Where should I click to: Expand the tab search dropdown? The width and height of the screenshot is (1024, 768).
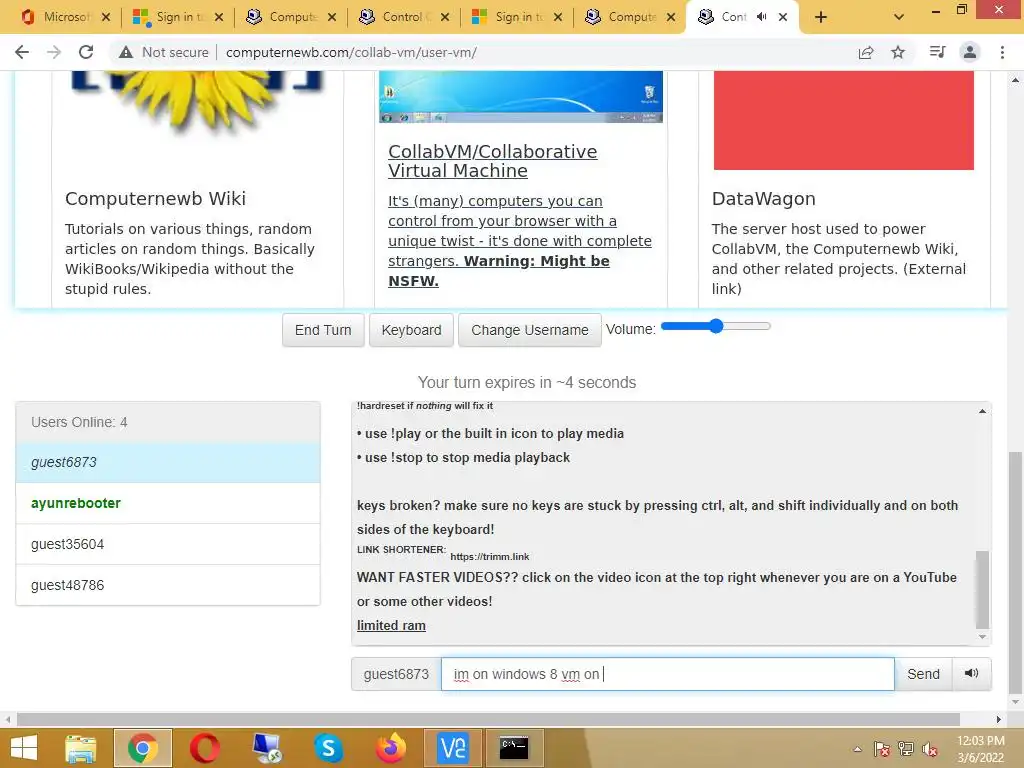coord(899,17)
